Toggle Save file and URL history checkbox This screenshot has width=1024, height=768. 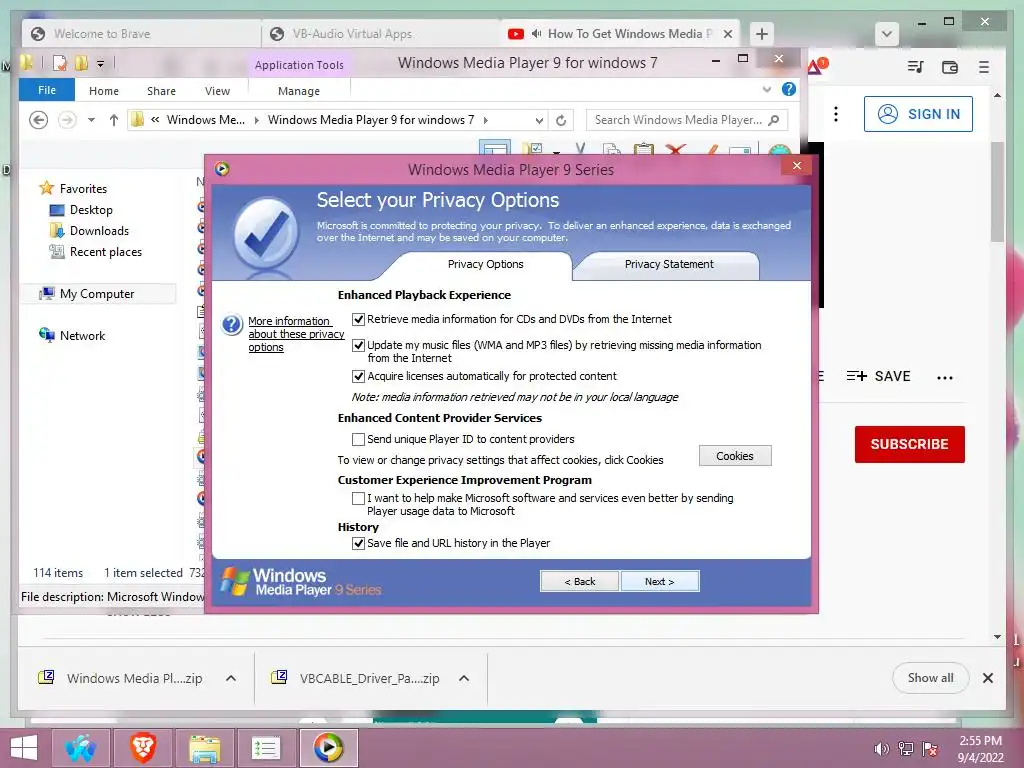click(x=358, y=543)
